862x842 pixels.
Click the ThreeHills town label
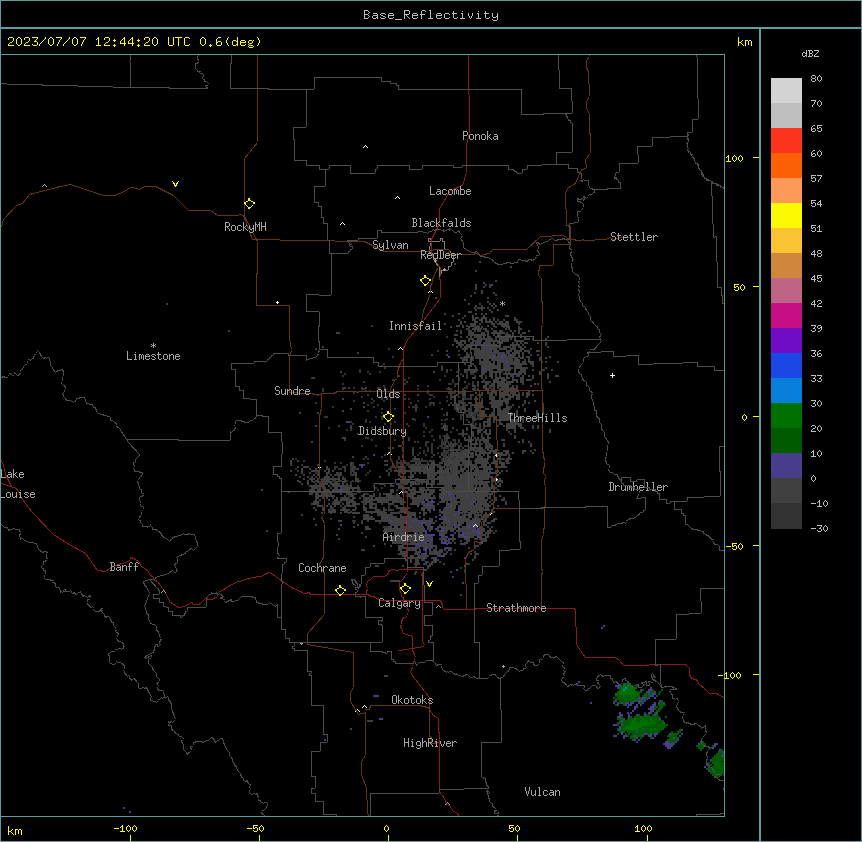537,418
